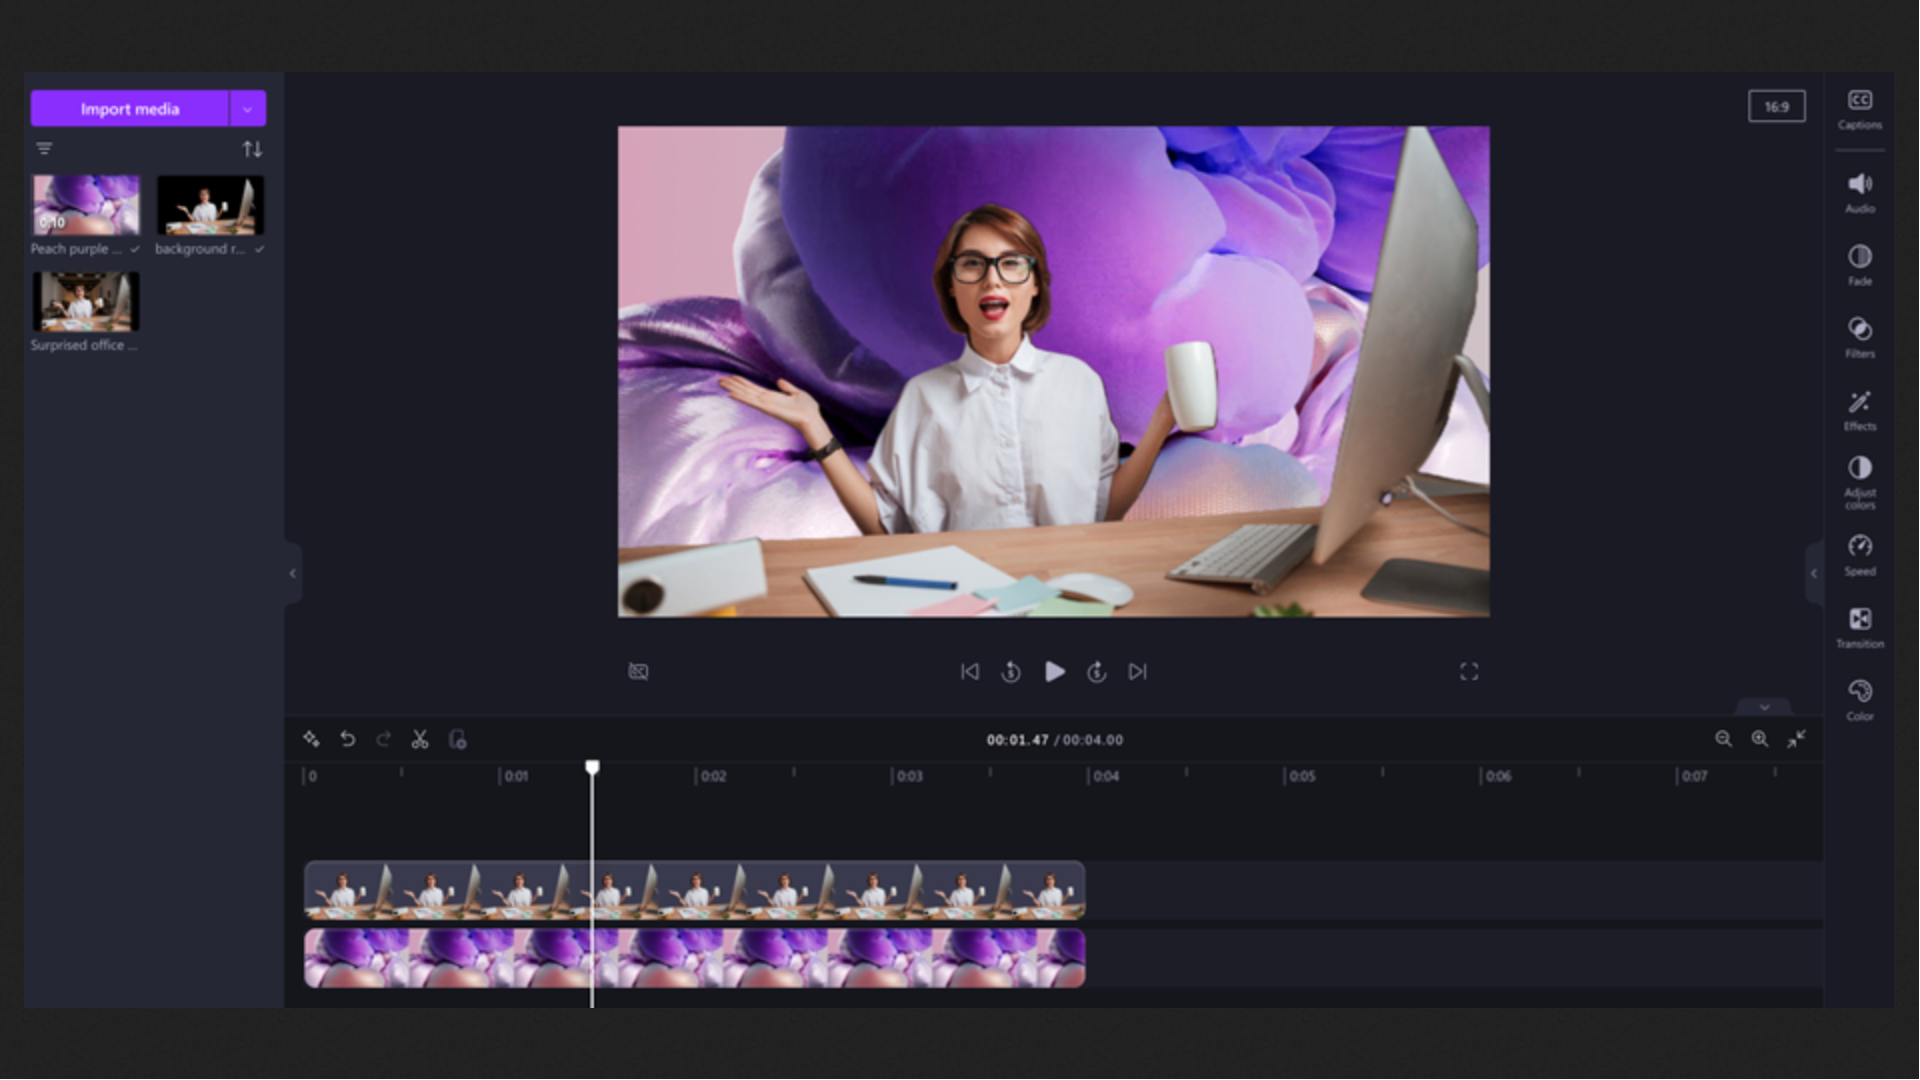
Task: Open the Captions panel
Action: click(1859, 108)
